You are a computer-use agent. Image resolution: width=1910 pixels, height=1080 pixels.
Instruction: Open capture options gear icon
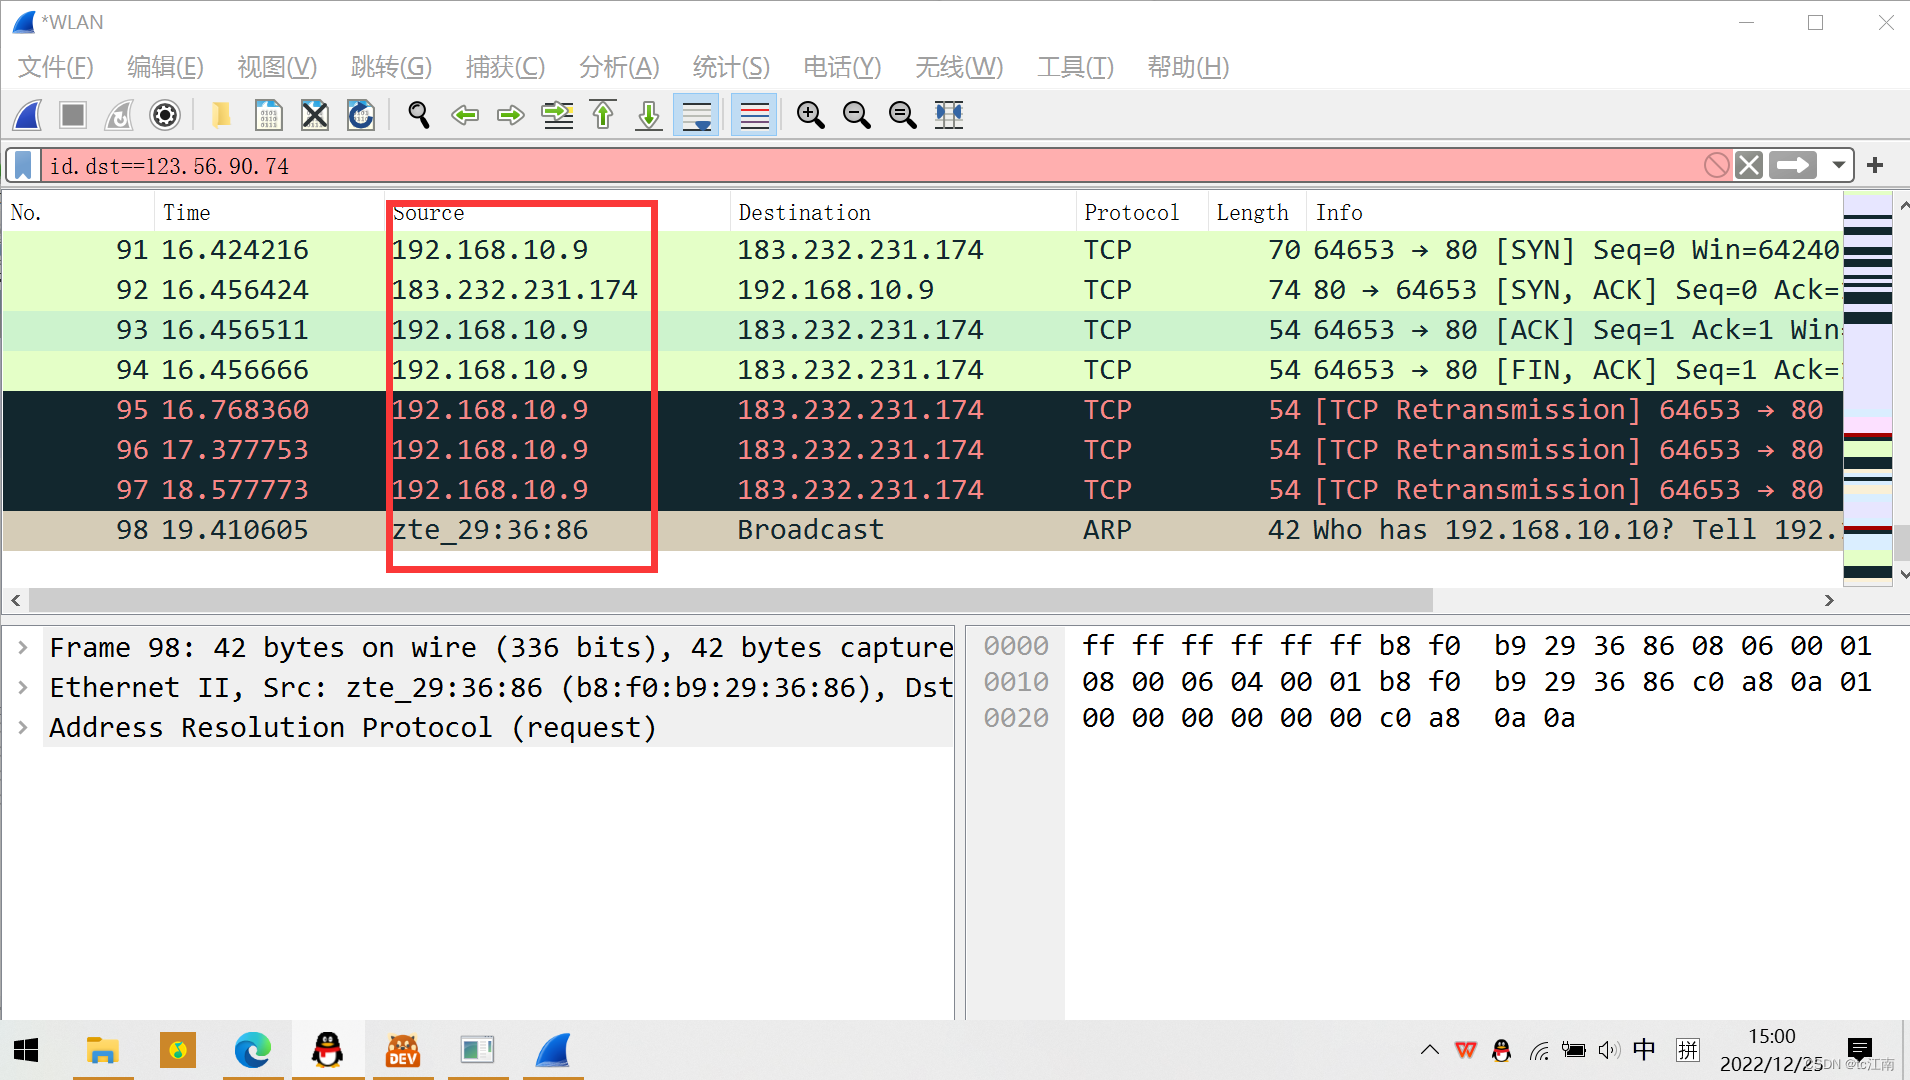coord(165,115)
